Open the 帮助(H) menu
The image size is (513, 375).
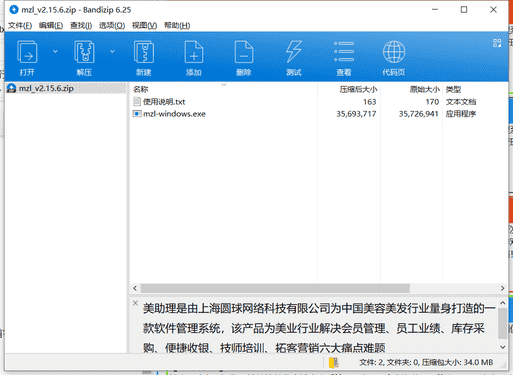tap(177, 25)
